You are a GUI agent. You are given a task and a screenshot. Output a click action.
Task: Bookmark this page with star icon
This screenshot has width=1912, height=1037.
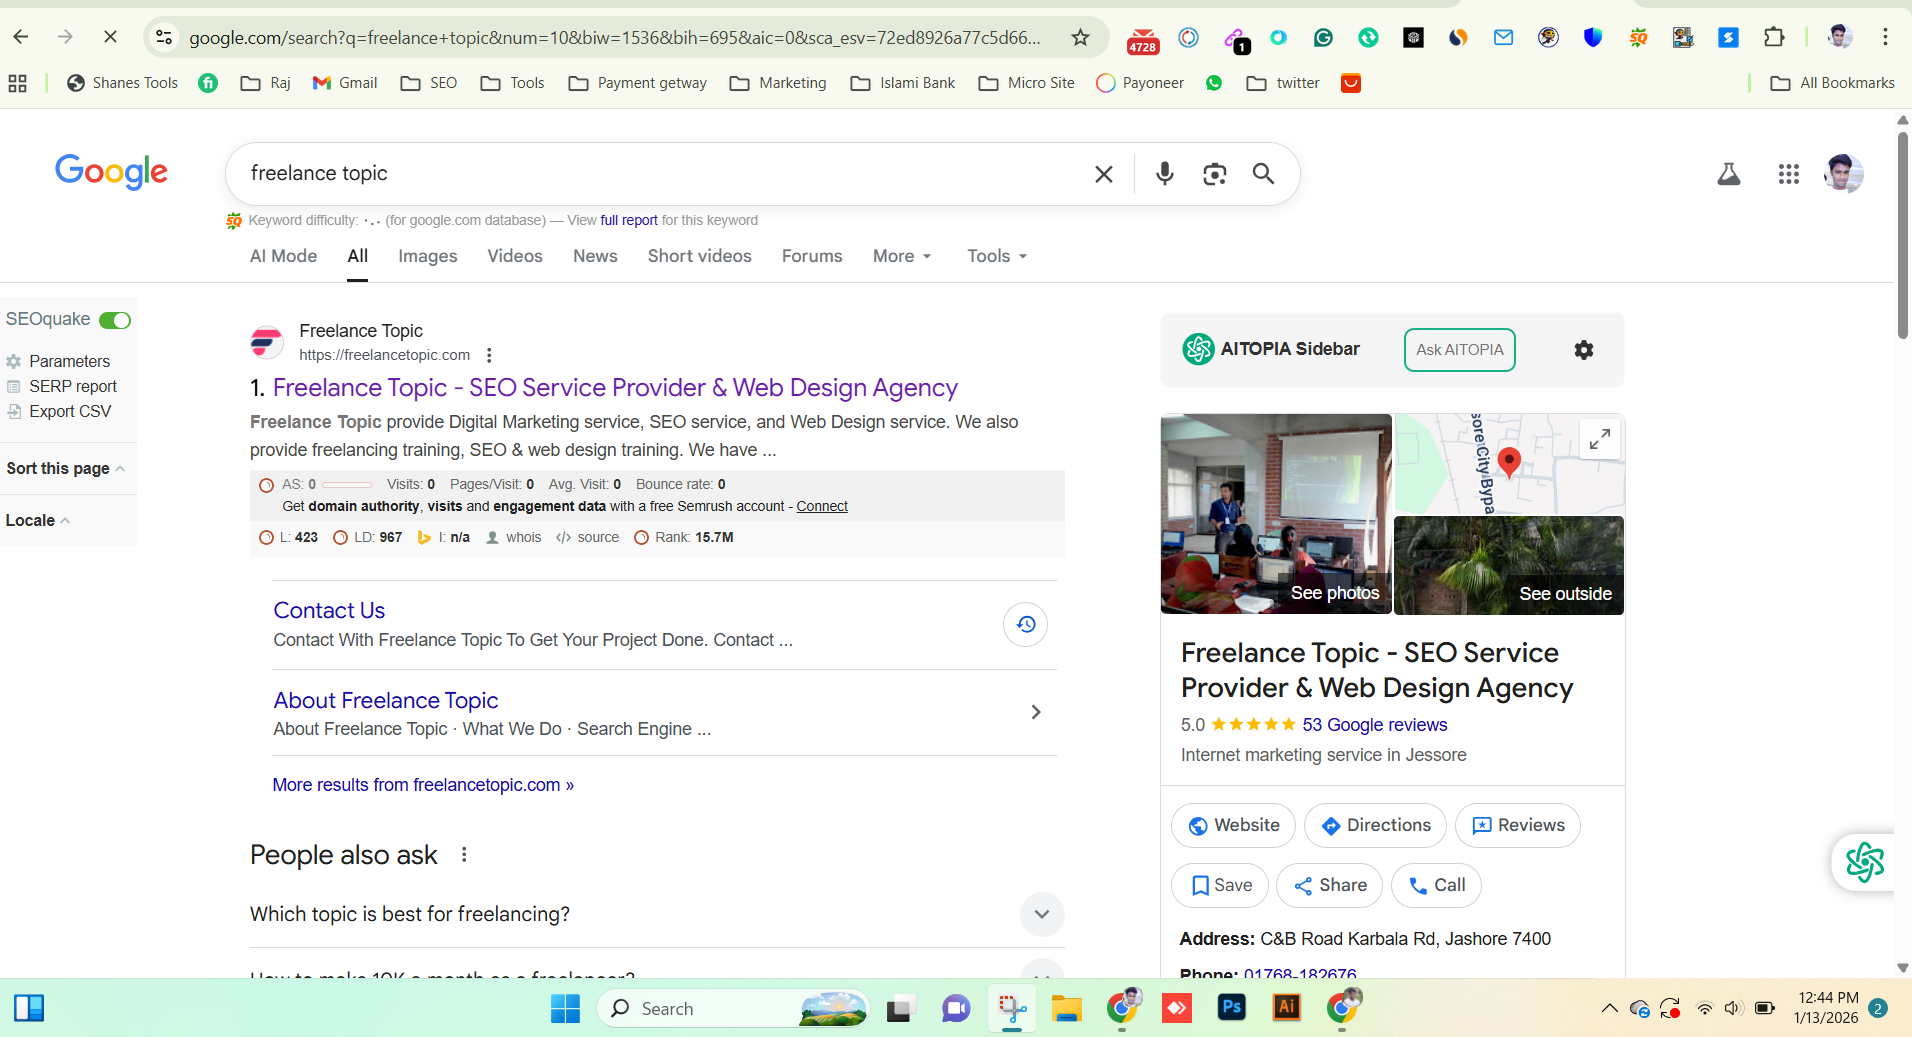coord(1080,38)
